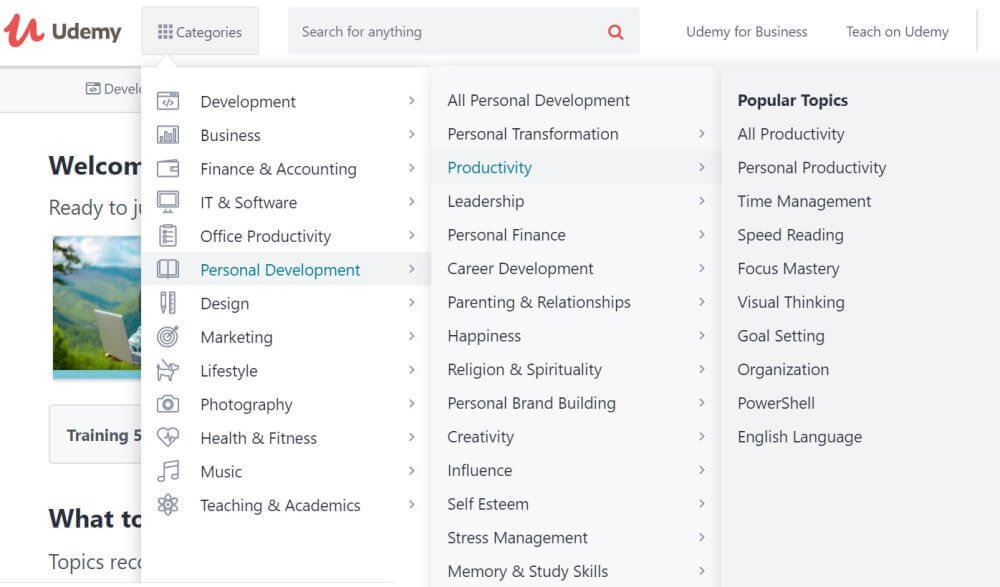Screen dimensions: 1000x587
Task: Select Marketing from the category menu
Action: (x=236, y=337)
